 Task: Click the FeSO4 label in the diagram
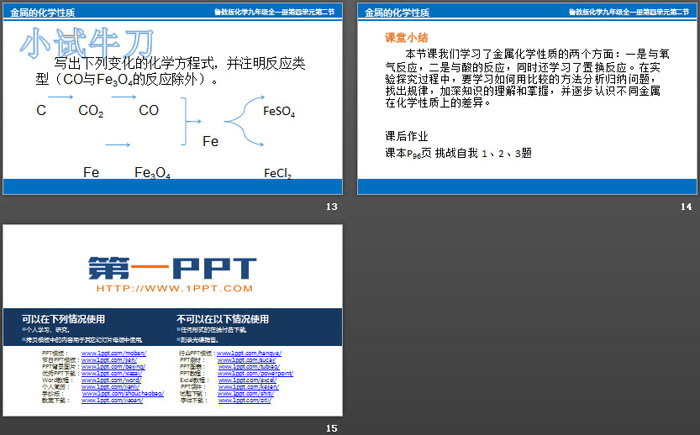point(278,113)
